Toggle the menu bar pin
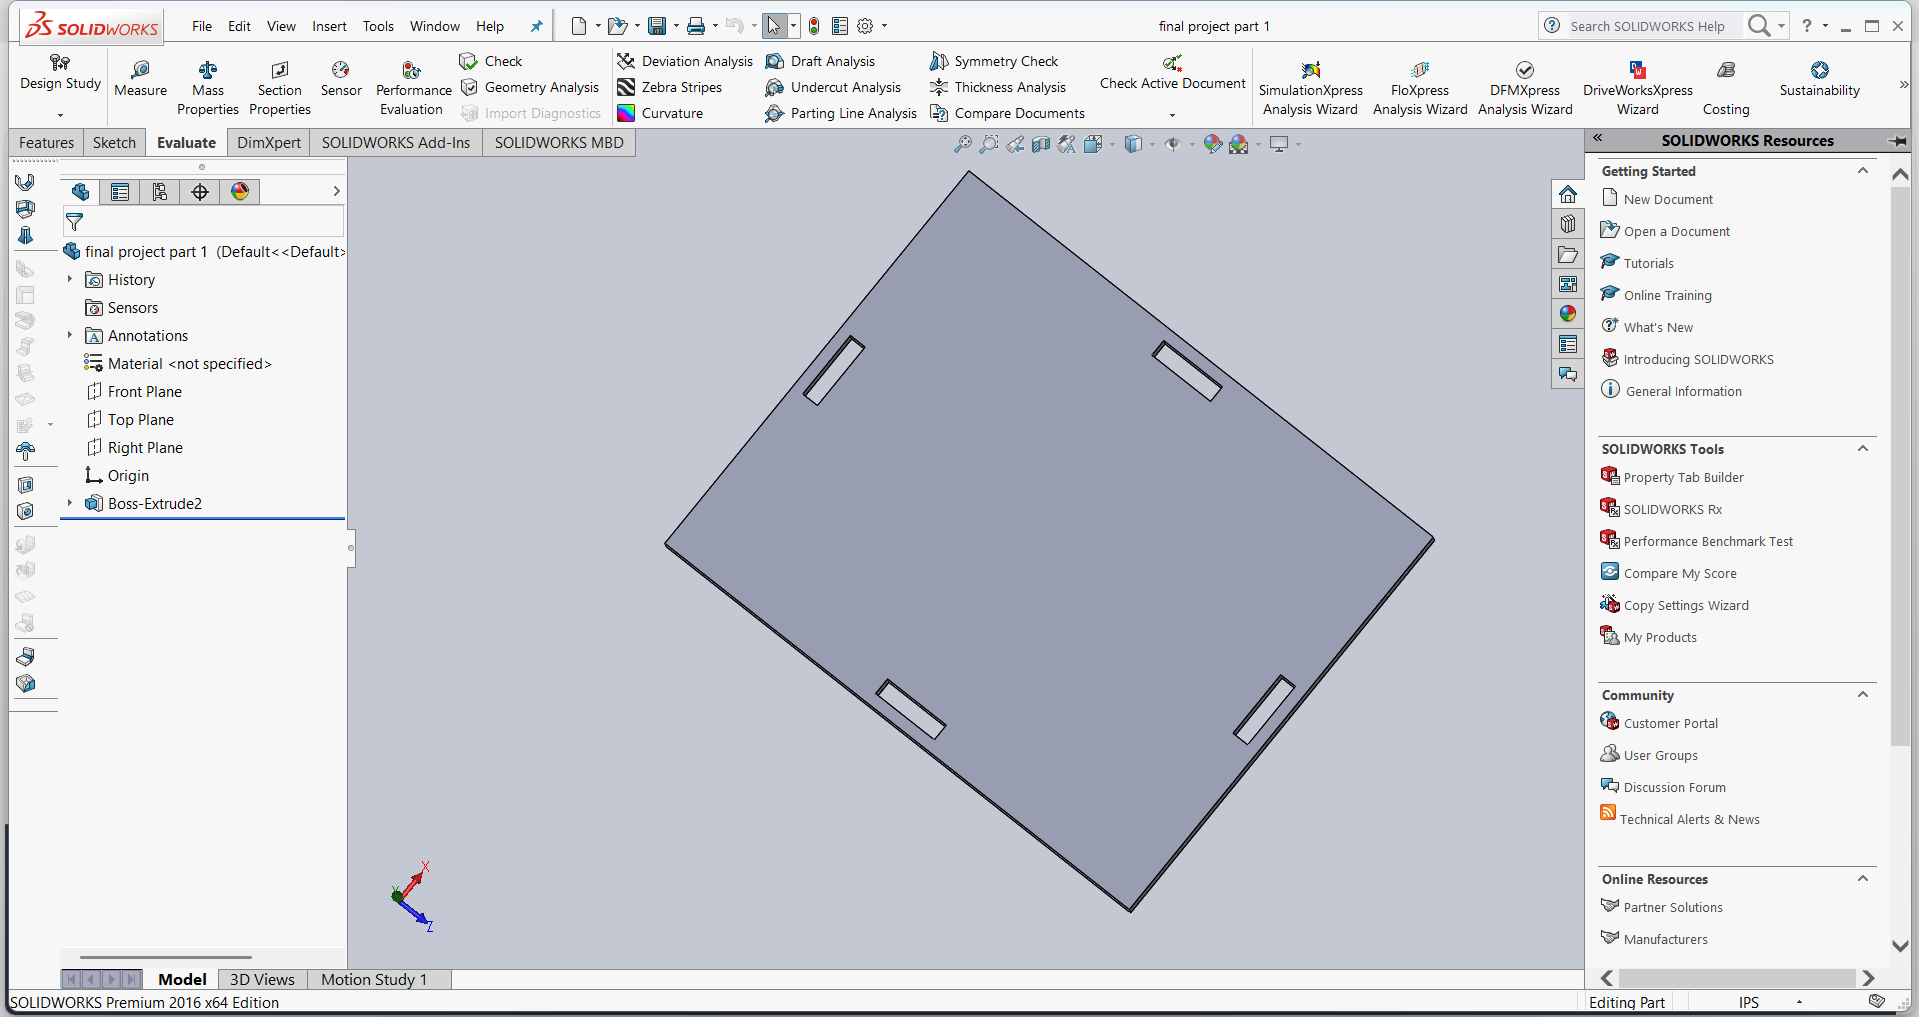 [536, 26]
